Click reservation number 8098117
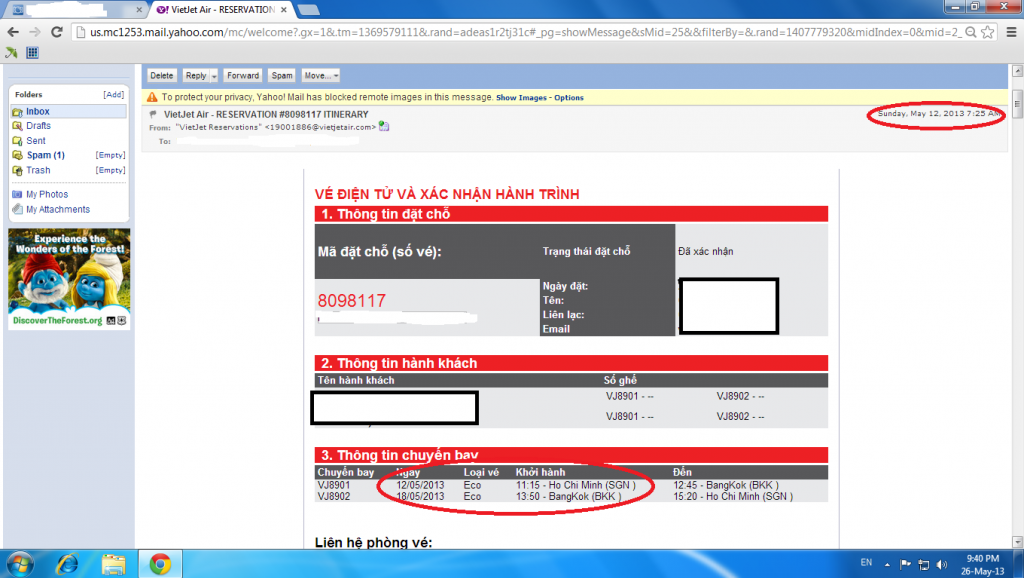The image size is (1024, 578). pos(351,301)
